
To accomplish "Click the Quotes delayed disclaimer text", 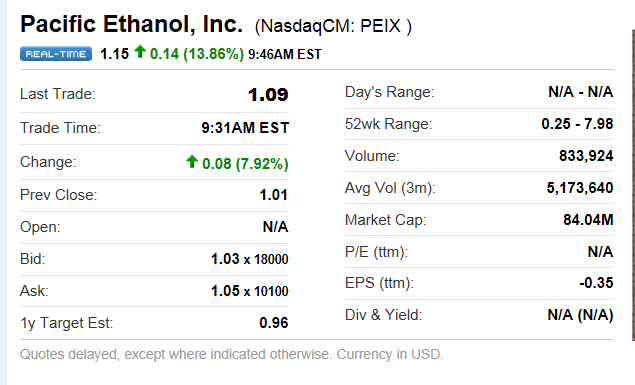I will click(x=232, y=354).
